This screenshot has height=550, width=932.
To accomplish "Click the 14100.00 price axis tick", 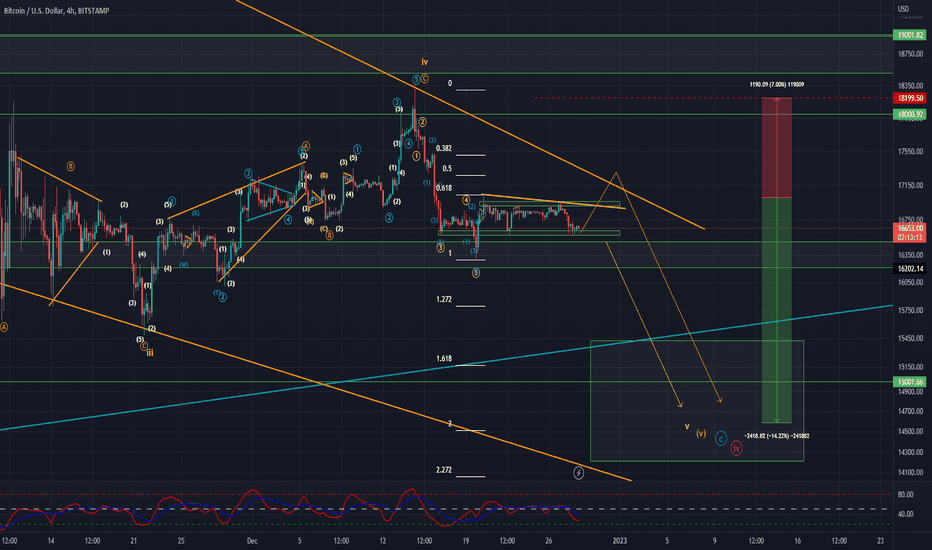I will pos(910,473).
